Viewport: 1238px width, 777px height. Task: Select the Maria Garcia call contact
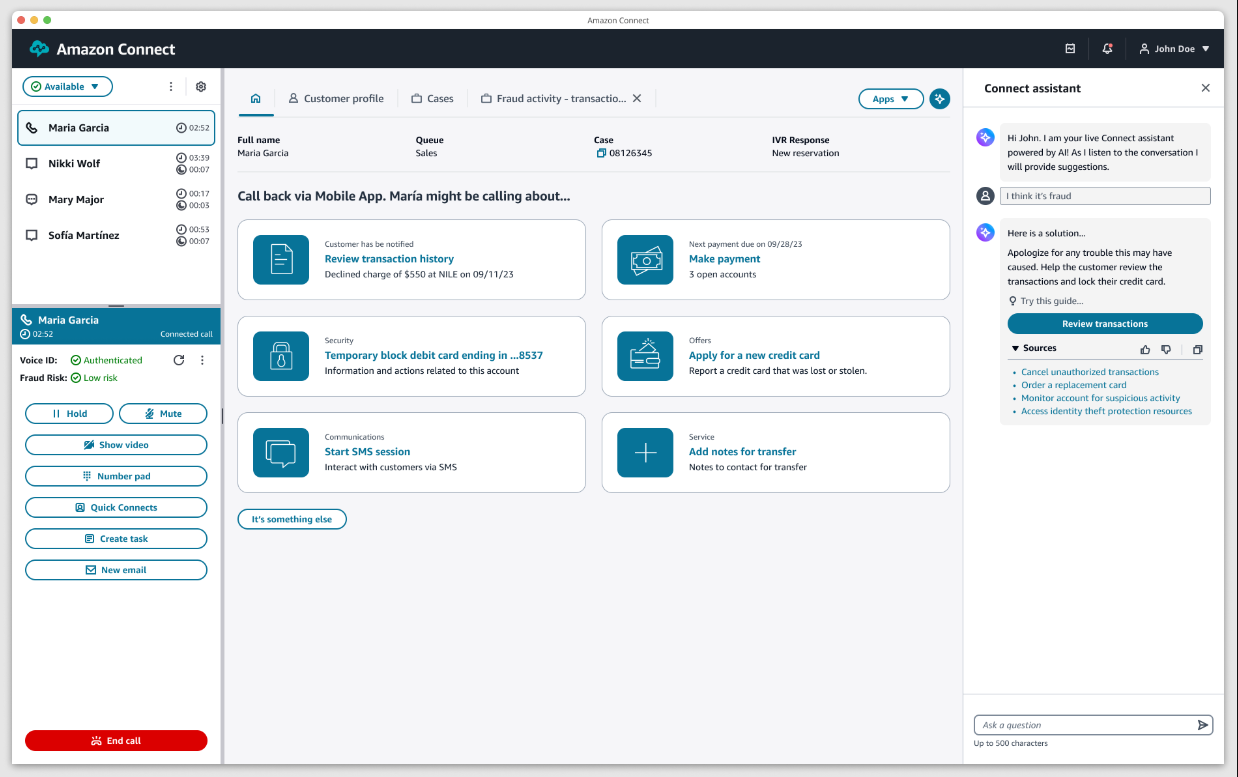click(x=116, y=128)
